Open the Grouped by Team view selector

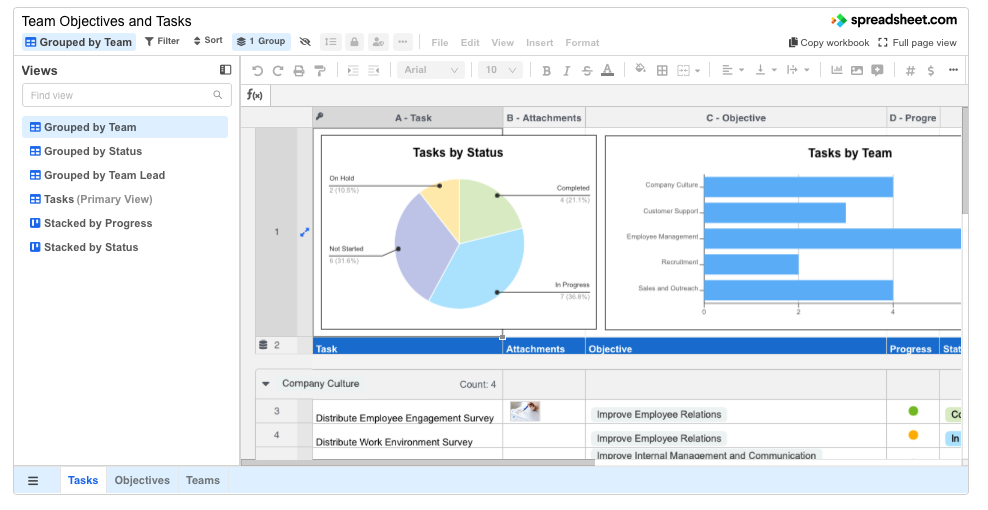(79, 42)
